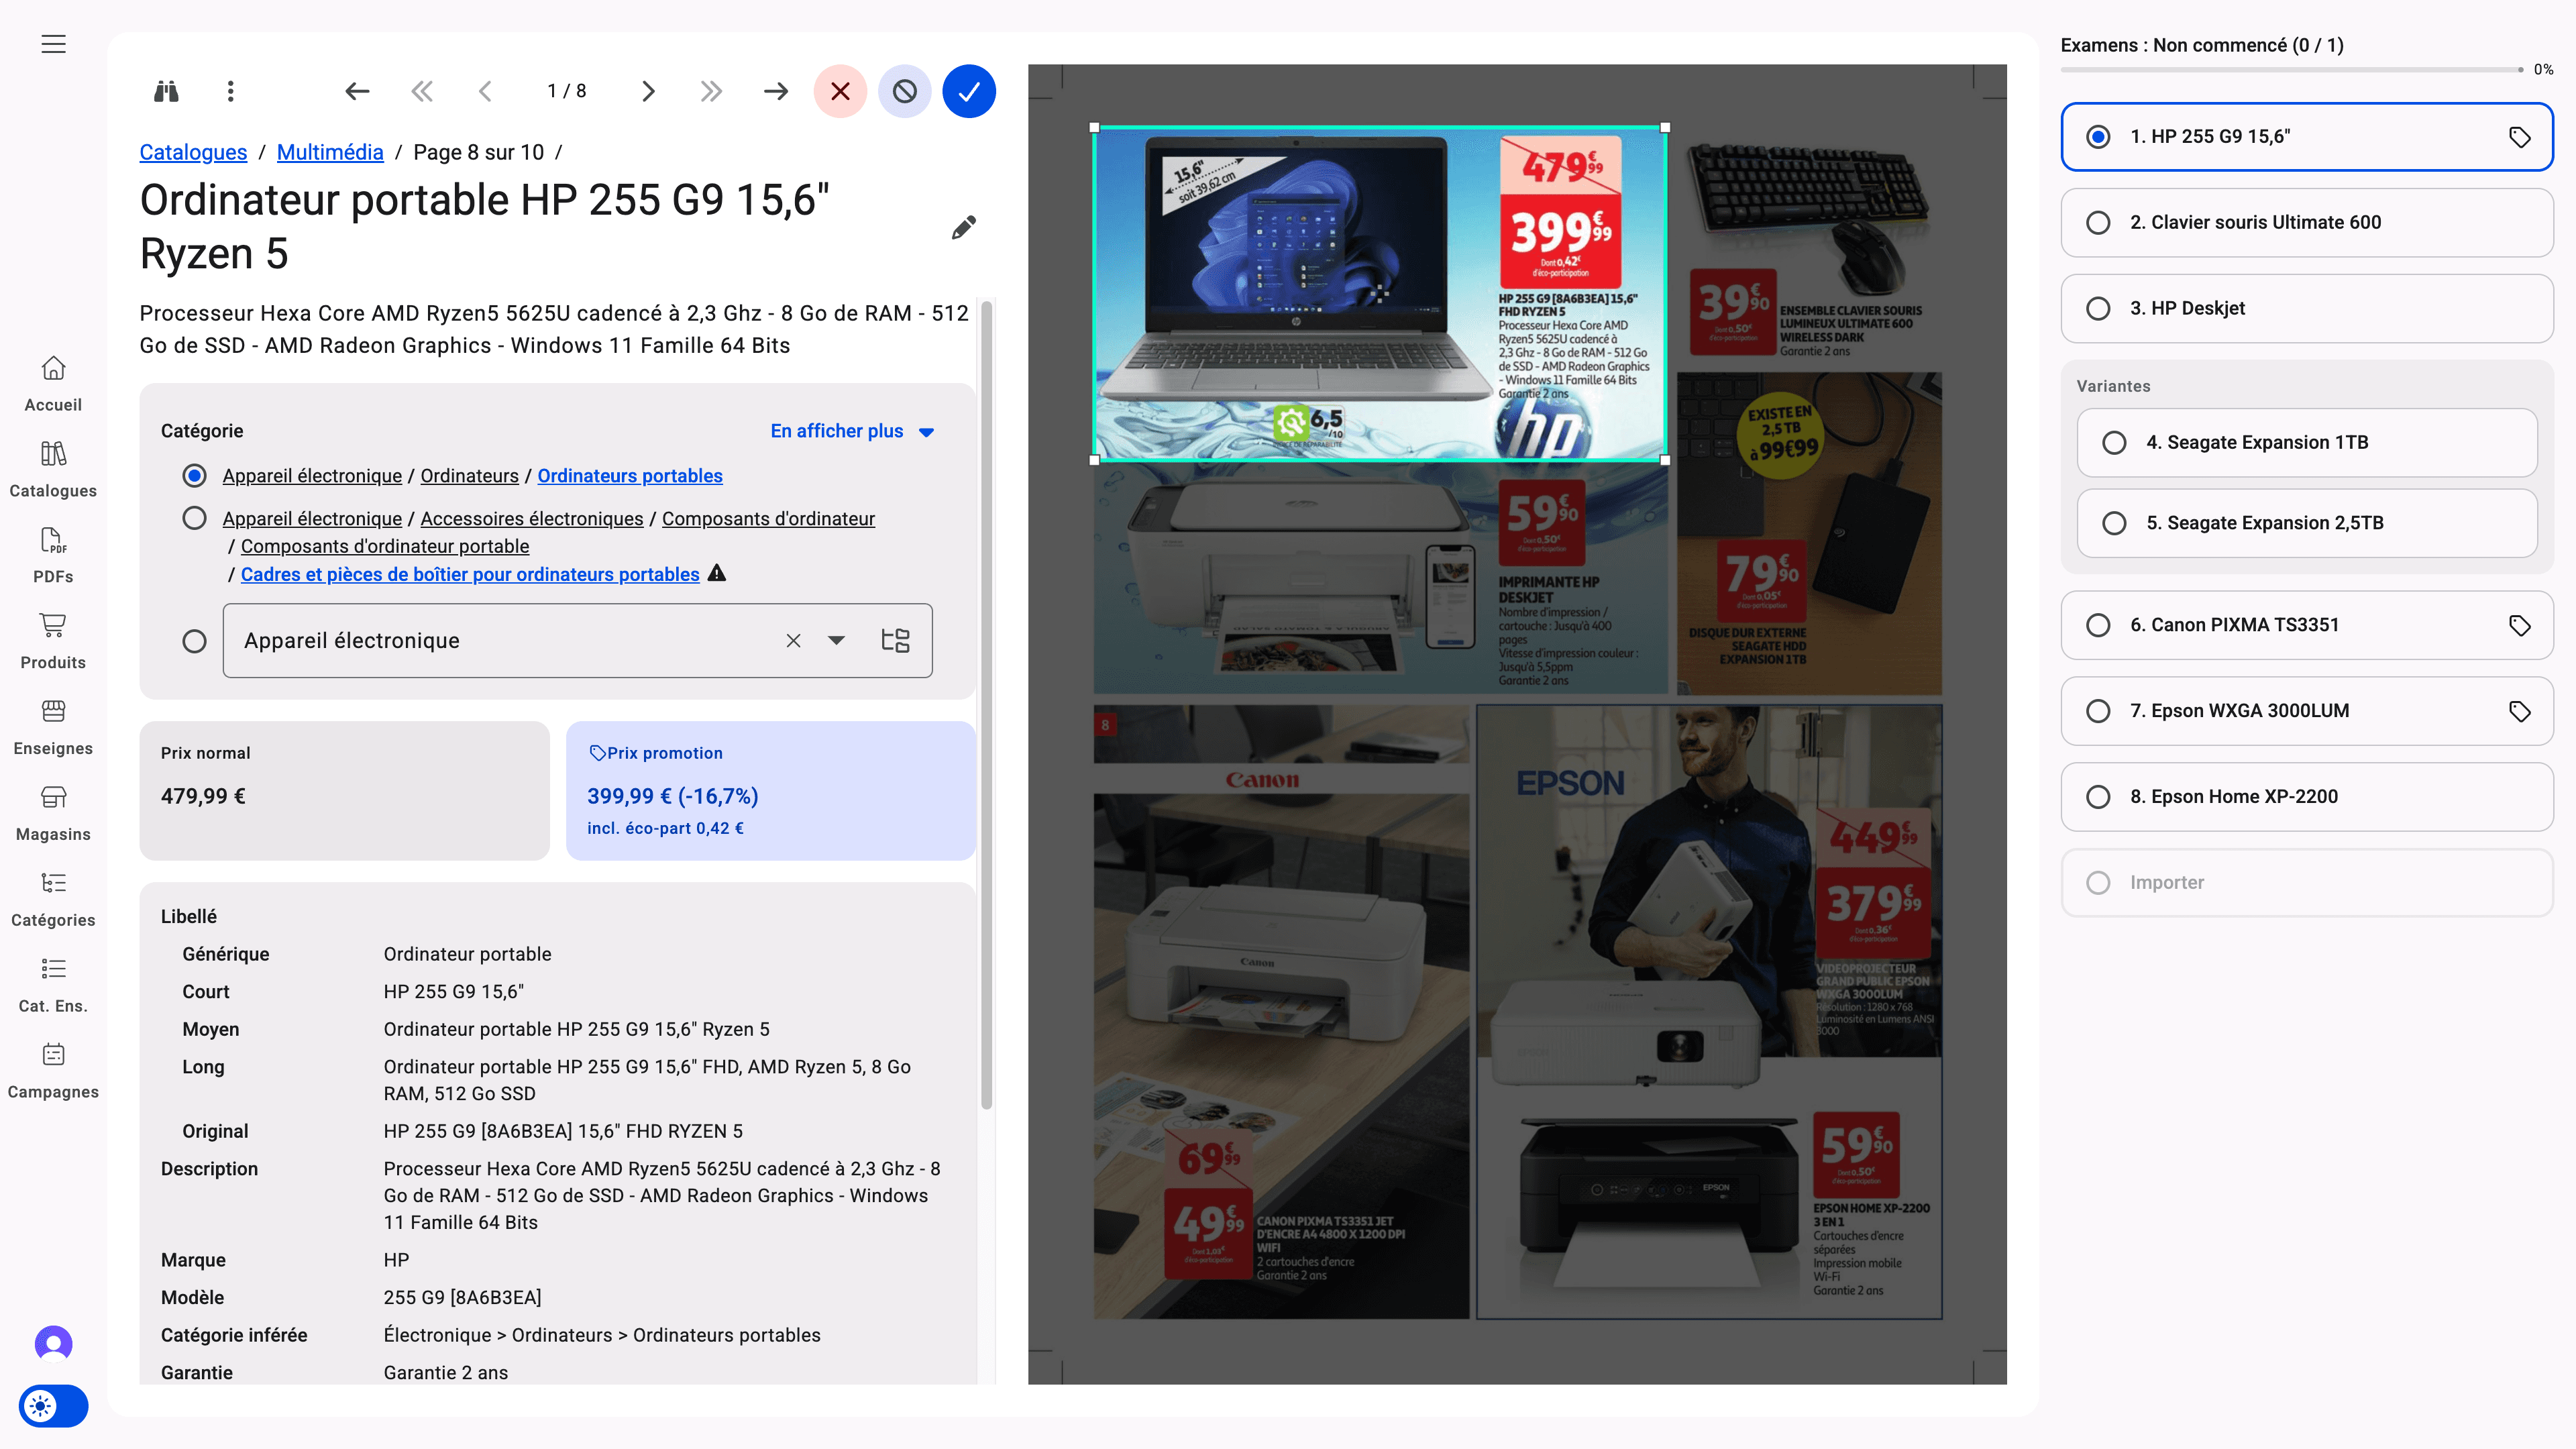Select the Importer option
This screenshot has width=2576, height=1449.
point(2306,883)
